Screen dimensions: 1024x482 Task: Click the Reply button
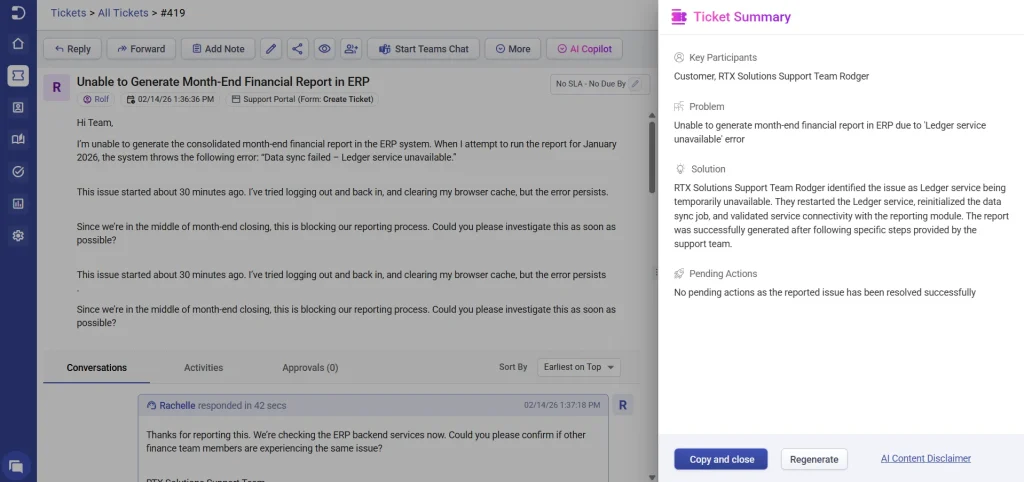(x=72, y=49)
